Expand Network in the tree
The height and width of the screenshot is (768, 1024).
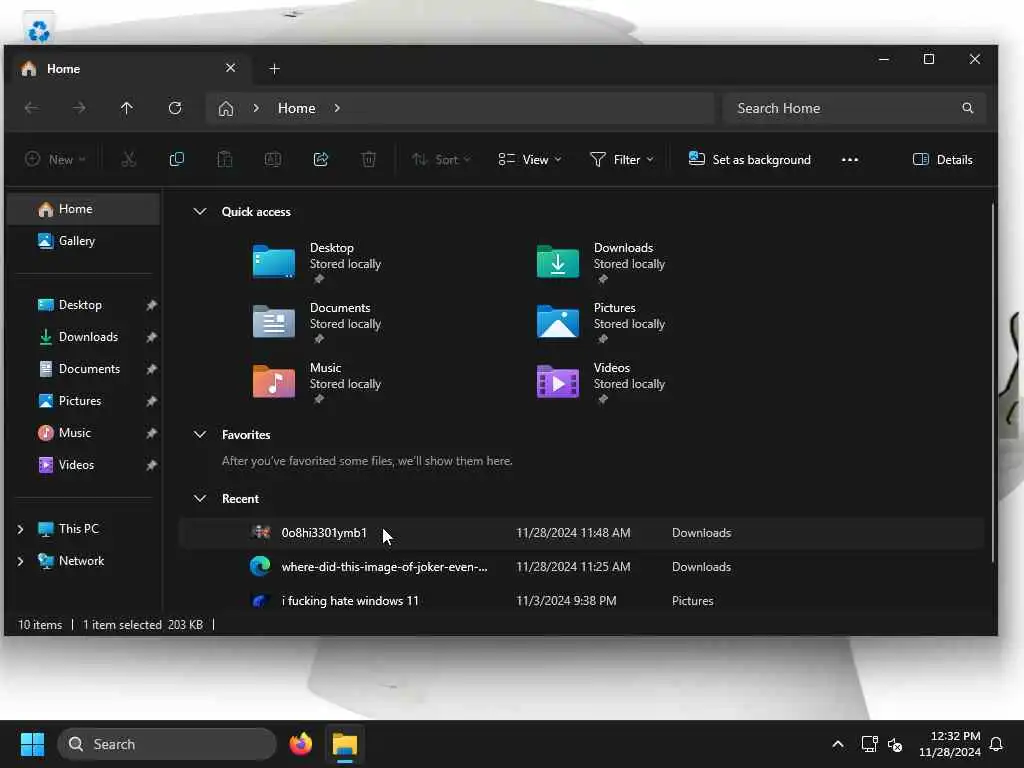[20, 561]
